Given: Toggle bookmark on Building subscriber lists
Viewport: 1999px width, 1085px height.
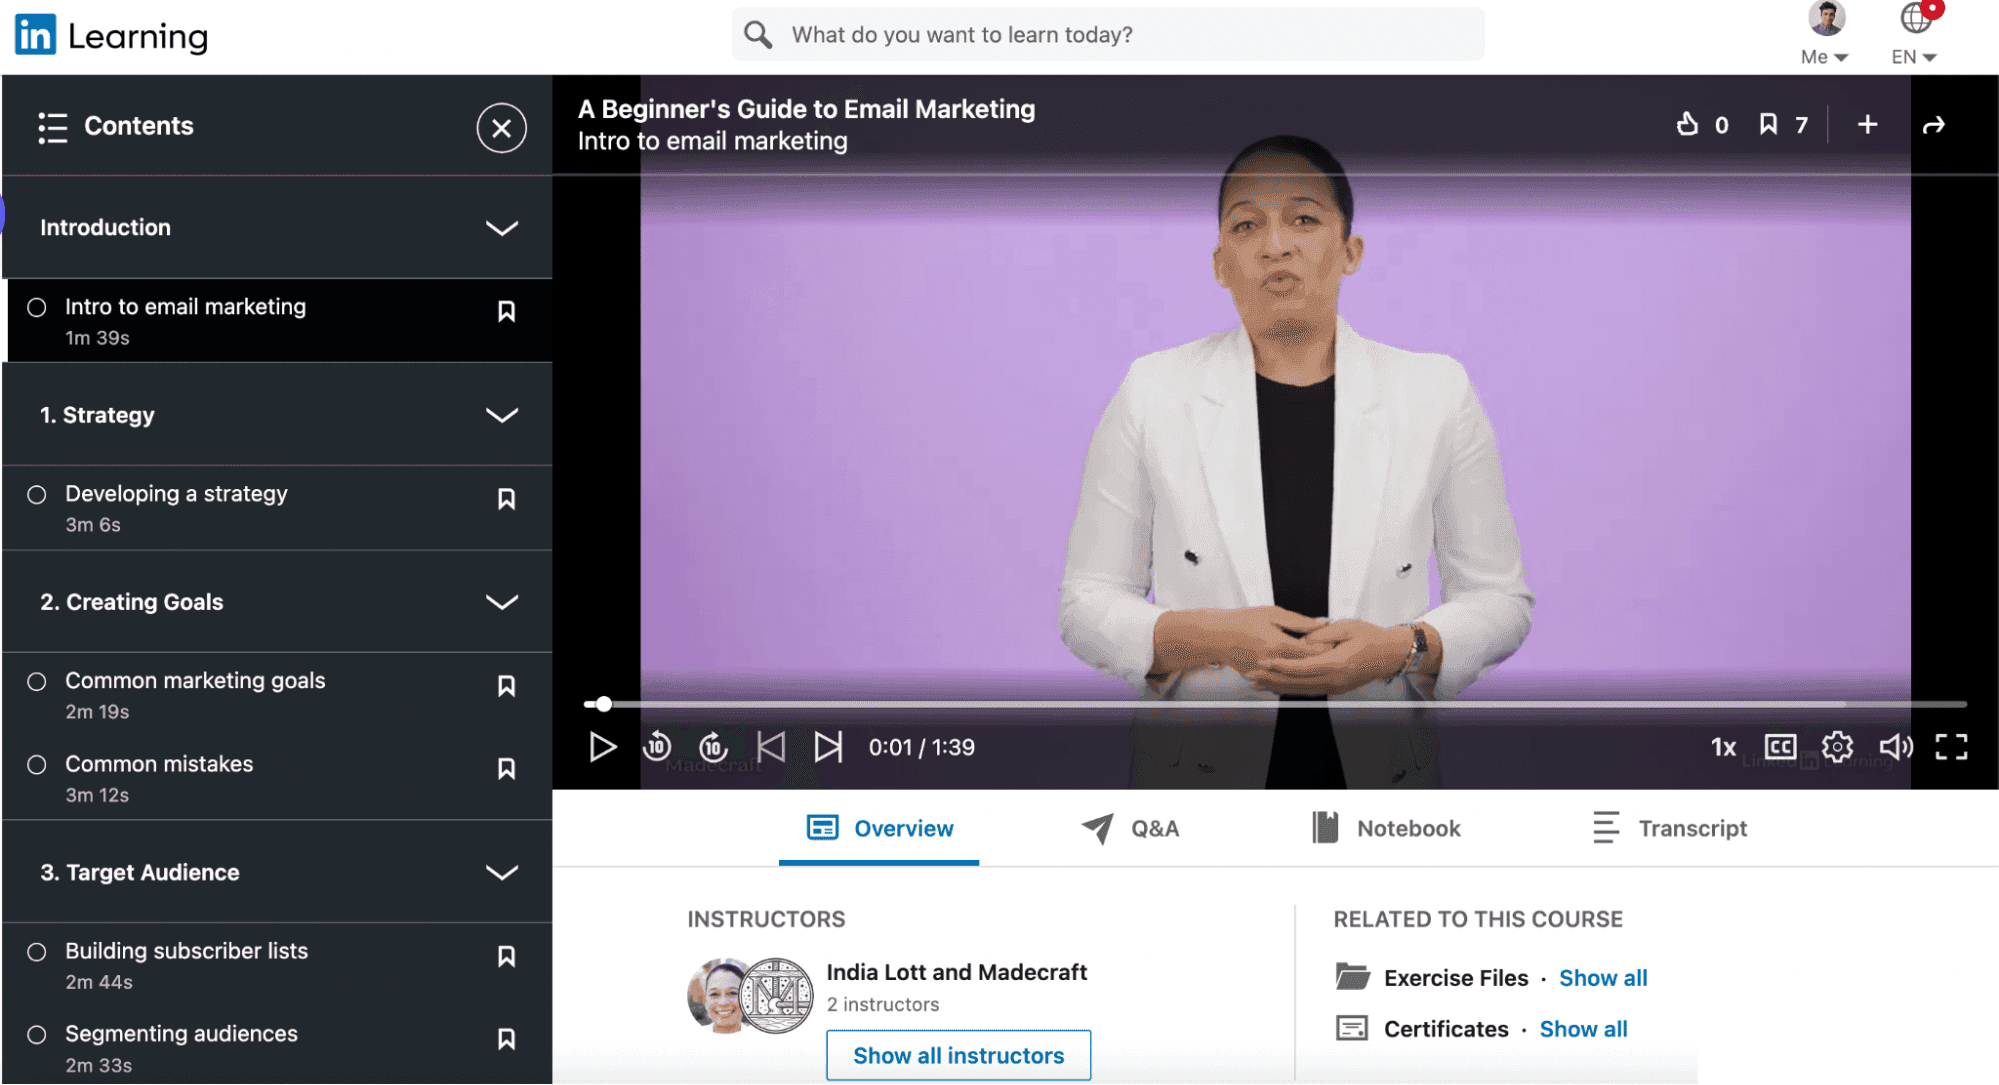Looking at the screenshot, I should 506,953.
